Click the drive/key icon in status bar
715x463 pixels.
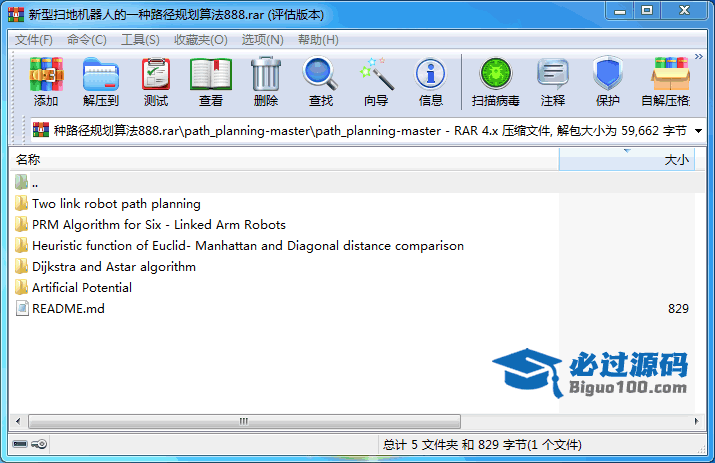click(x=30, y=444)
